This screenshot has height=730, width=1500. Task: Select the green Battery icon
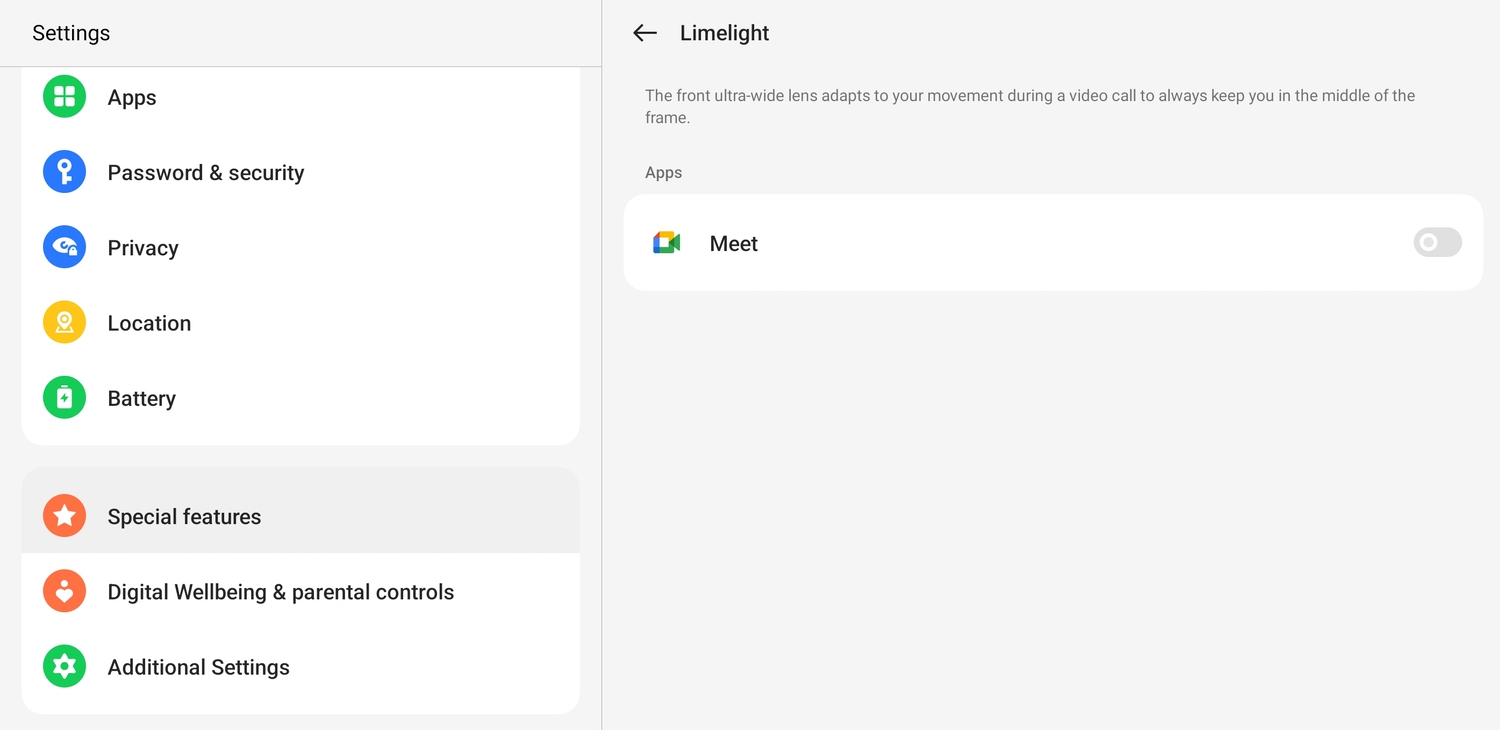click(x=64, y=397)
